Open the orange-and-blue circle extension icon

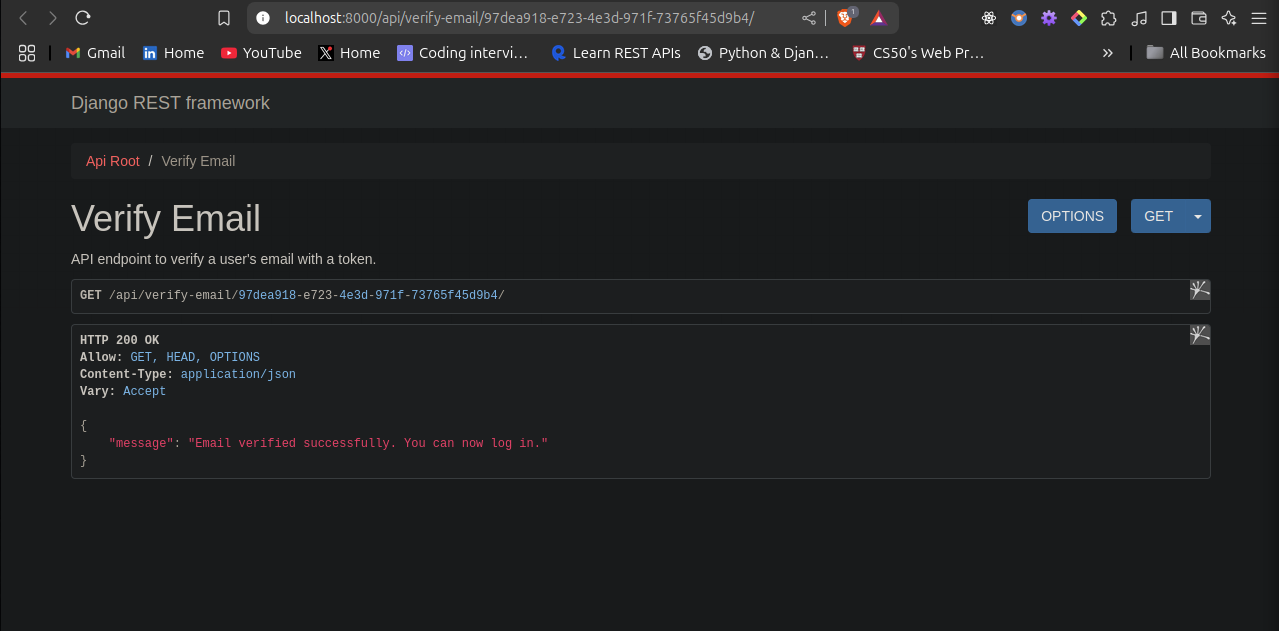pyautogui.click(x=1019, y=18)
